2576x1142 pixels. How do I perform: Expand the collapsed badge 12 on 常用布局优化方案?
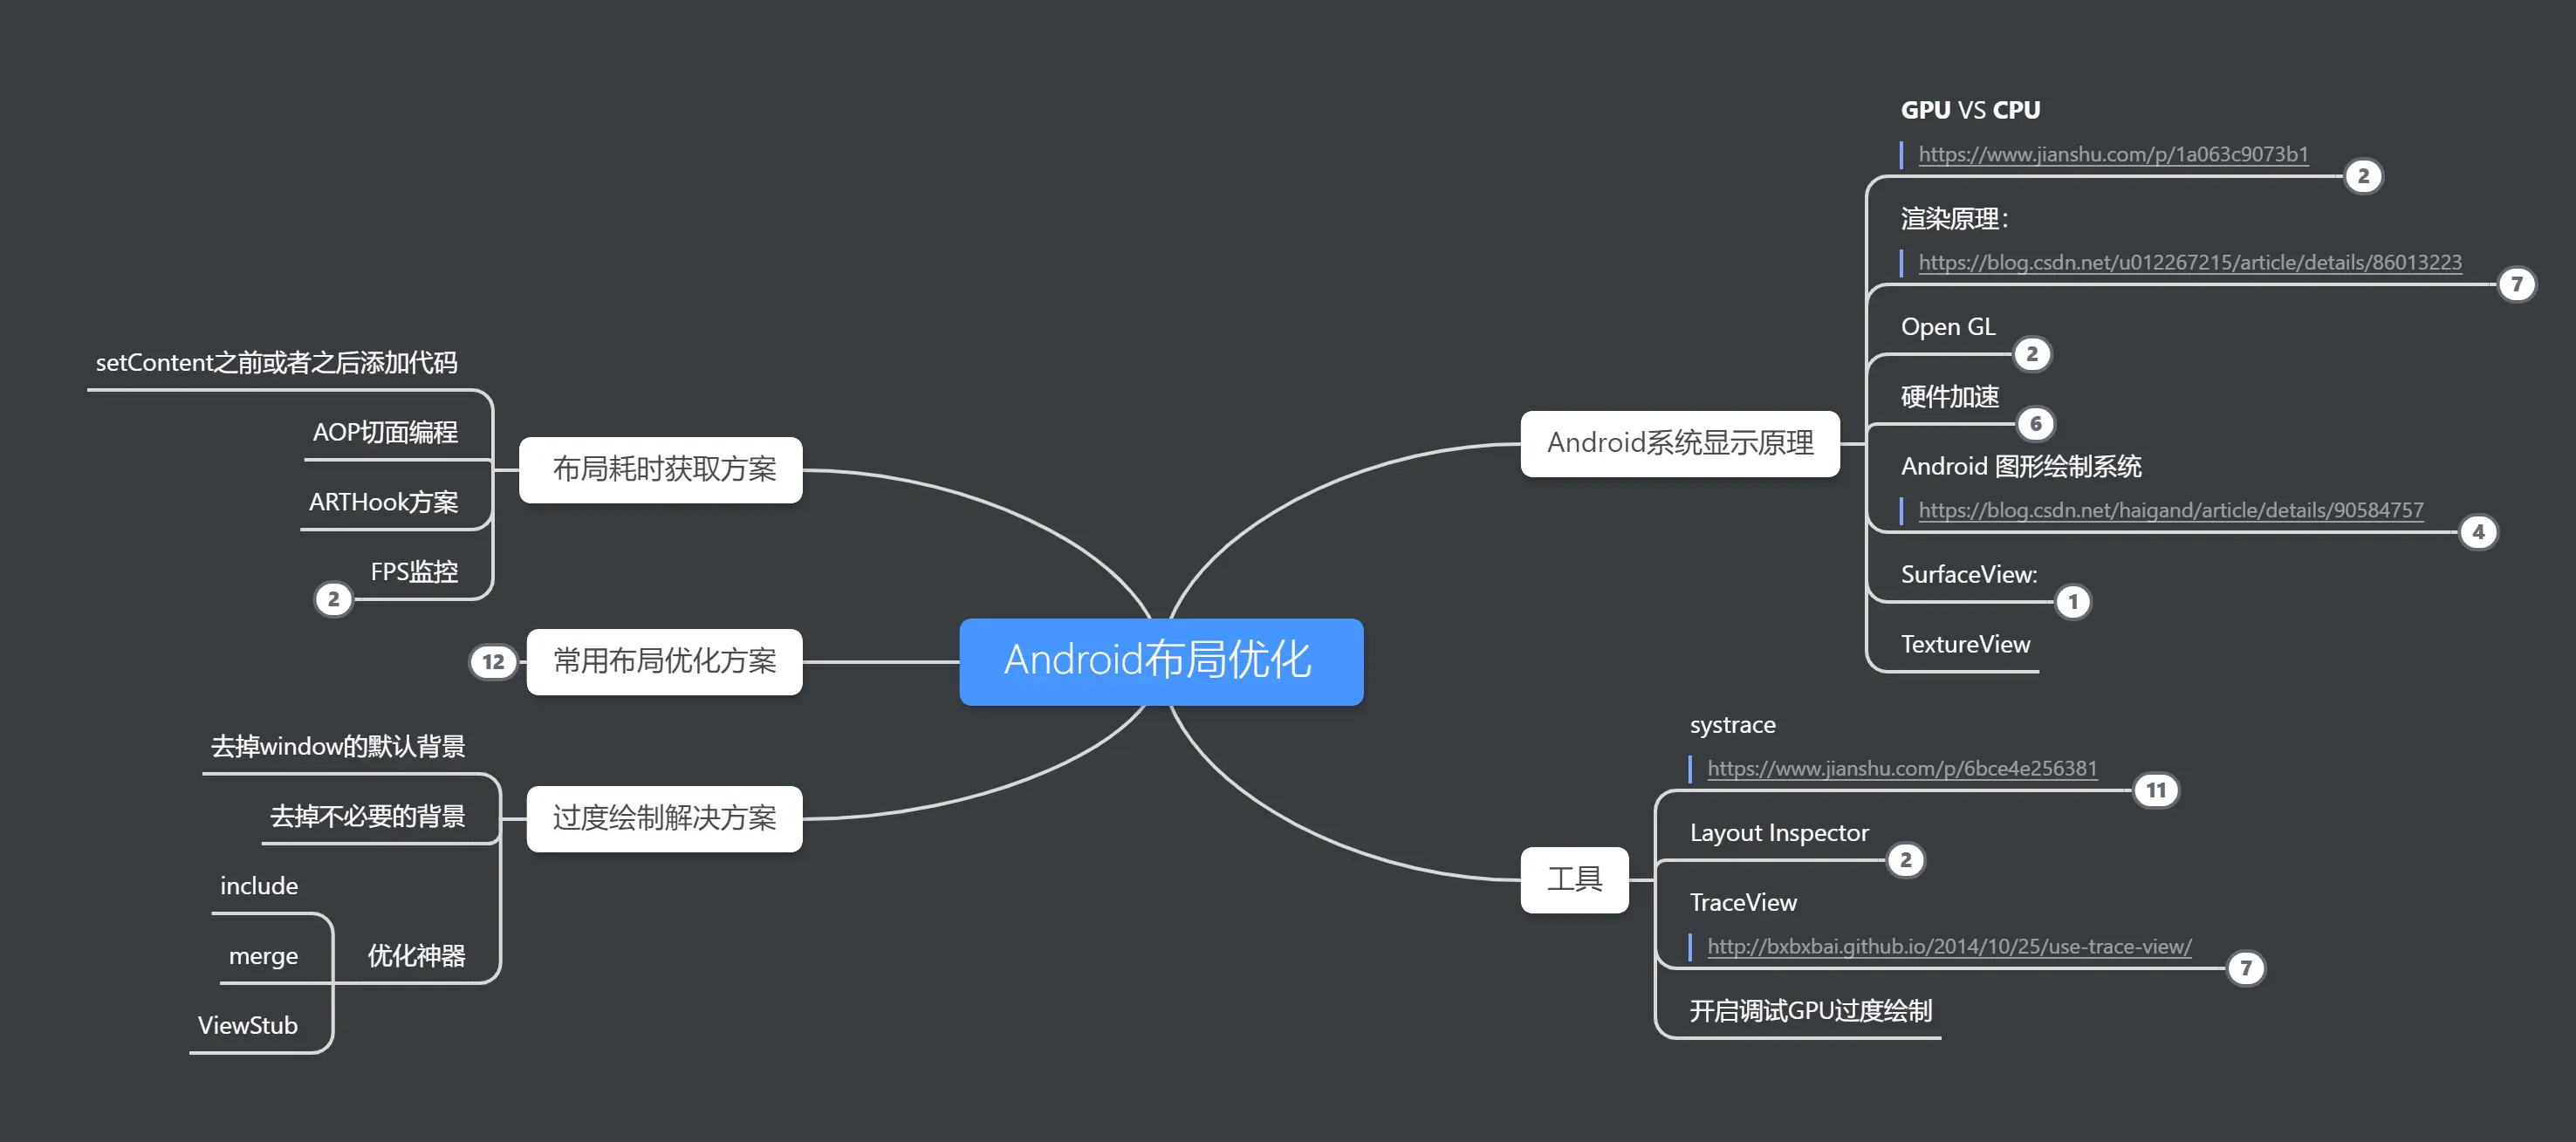click(x=493, y=662)
